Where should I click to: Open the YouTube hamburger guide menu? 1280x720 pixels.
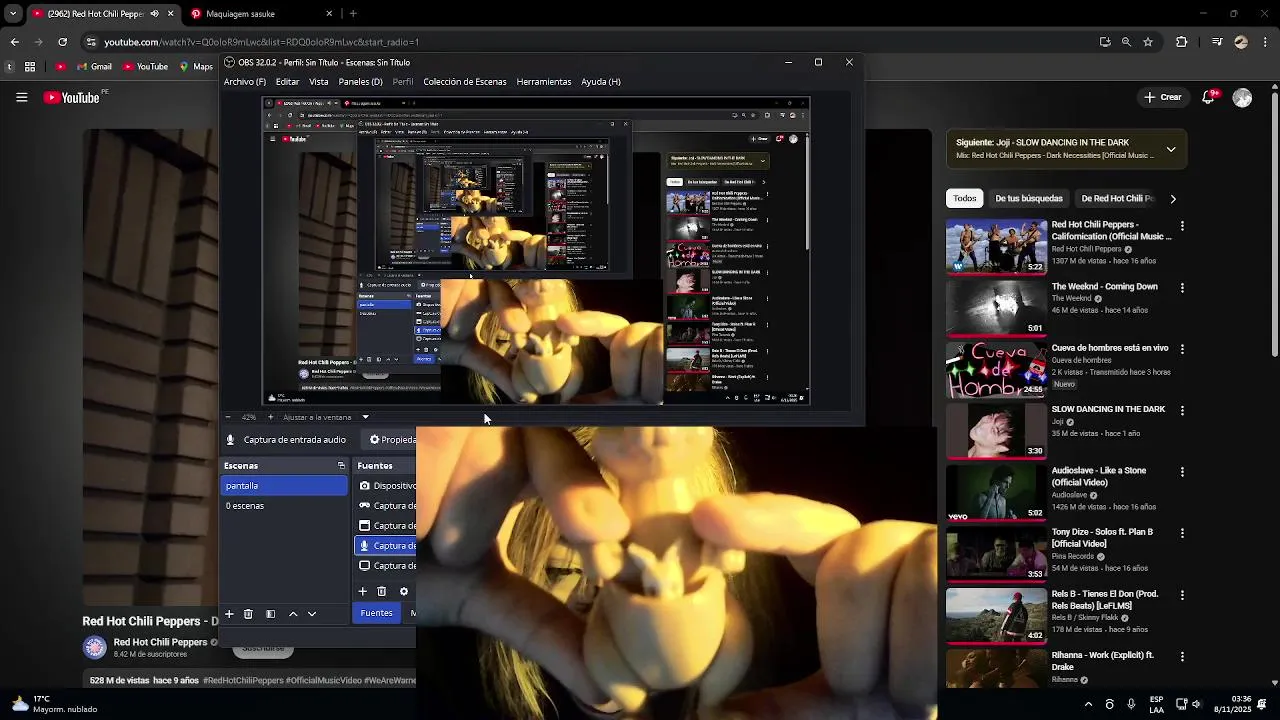click(21, 97)
